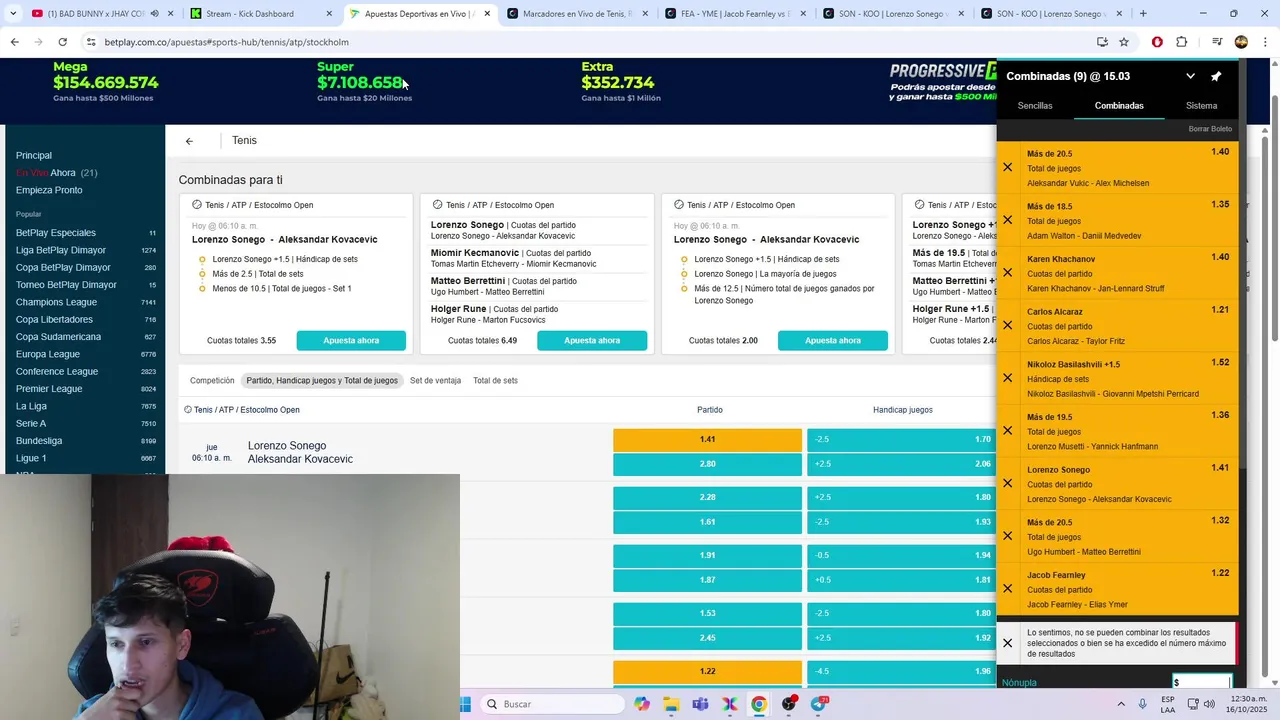Select Kovacevic match odds 2.80

(x=707, y=465)
